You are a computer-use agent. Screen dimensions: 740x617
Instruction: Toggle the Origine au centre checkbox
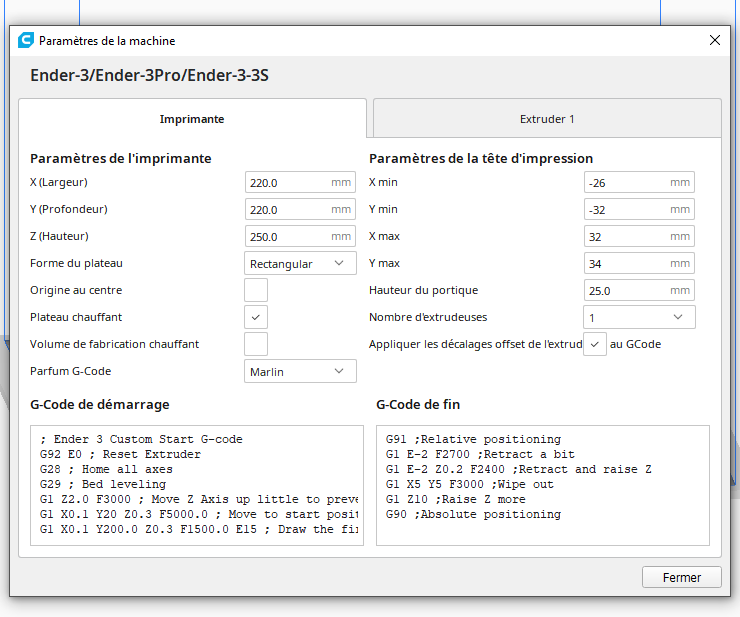pyautogui.click(x=256, y=290)
